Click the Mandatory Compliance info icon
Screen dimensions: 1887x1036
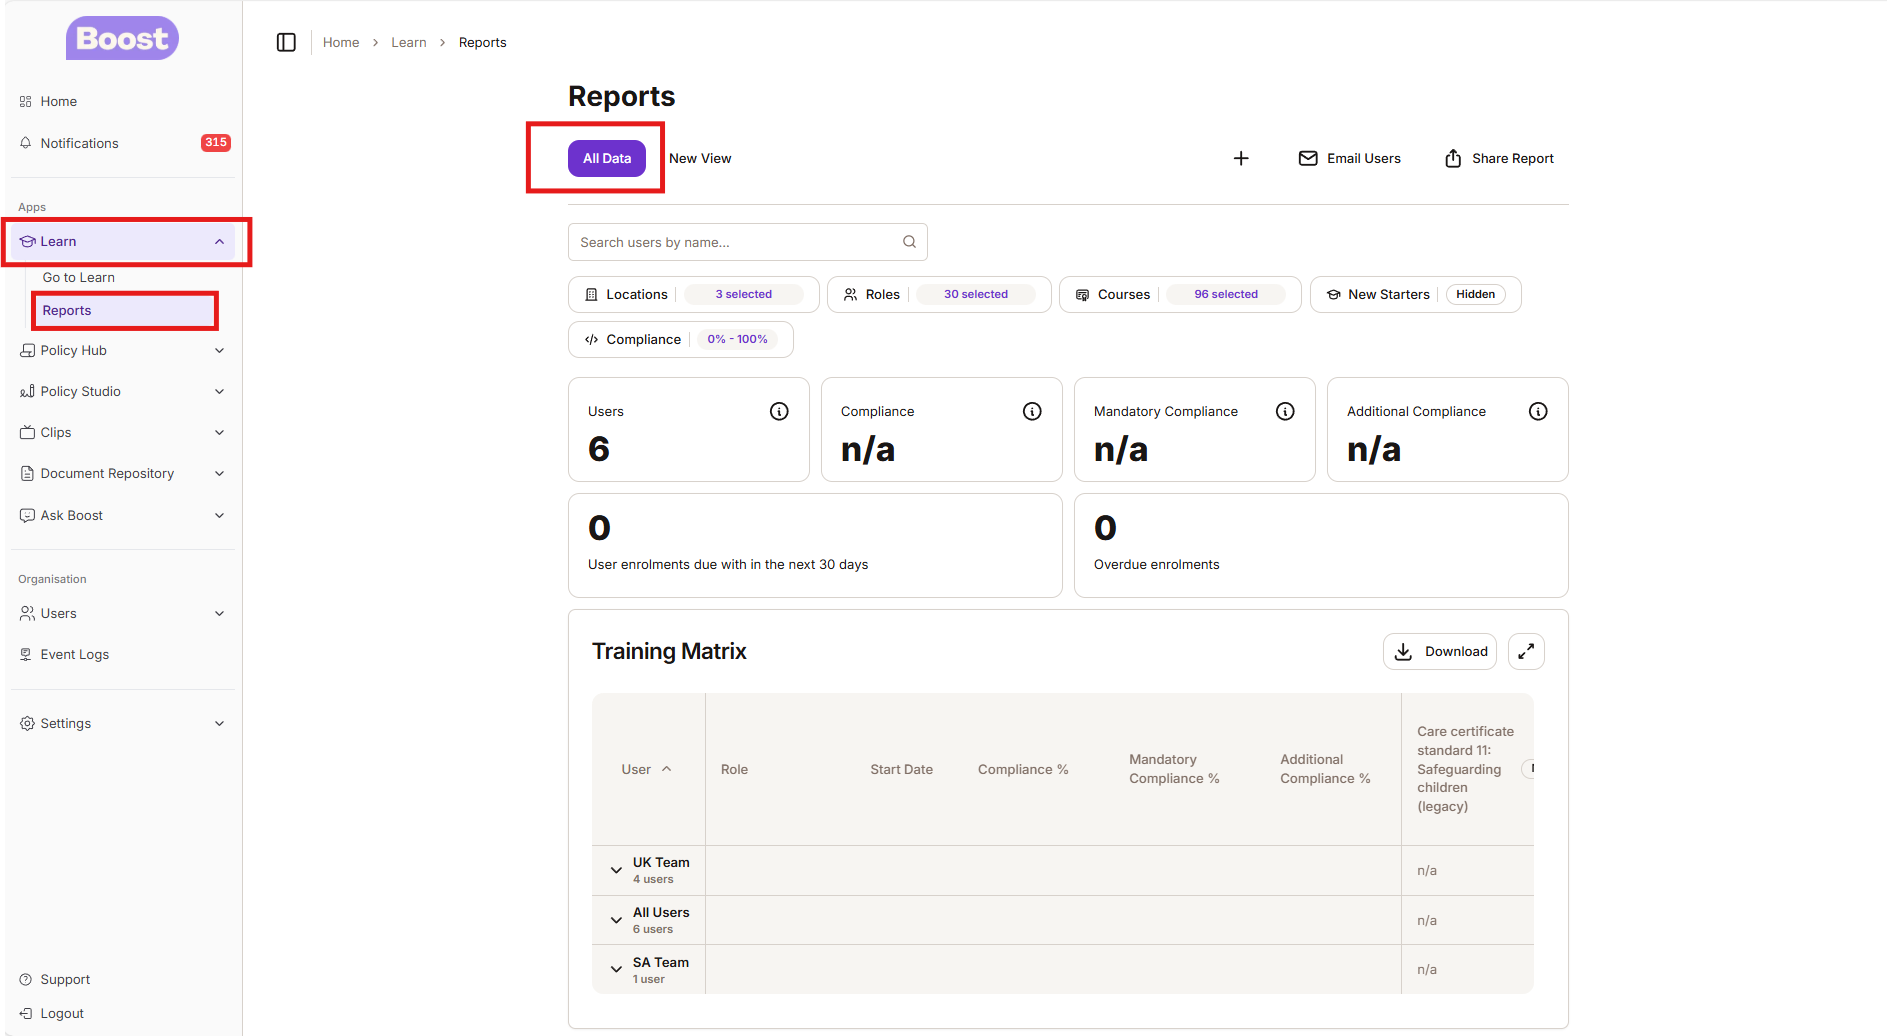click(x=1285, y=411)
